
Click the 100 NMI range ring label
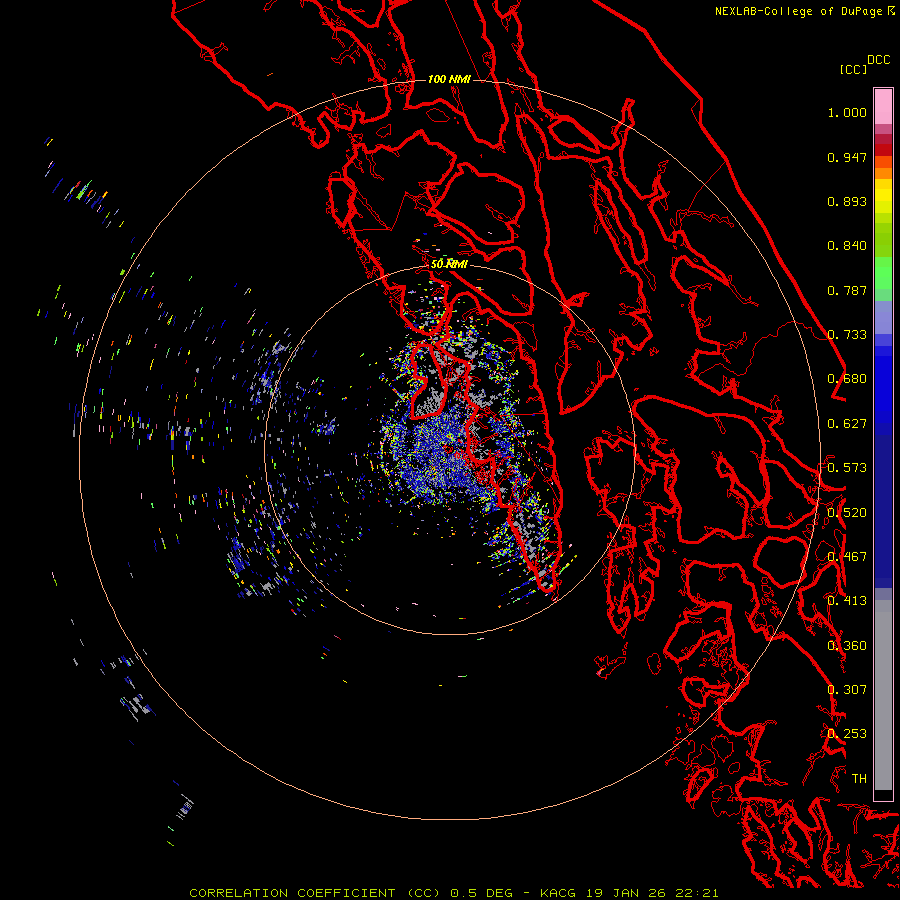pos(449,79)
